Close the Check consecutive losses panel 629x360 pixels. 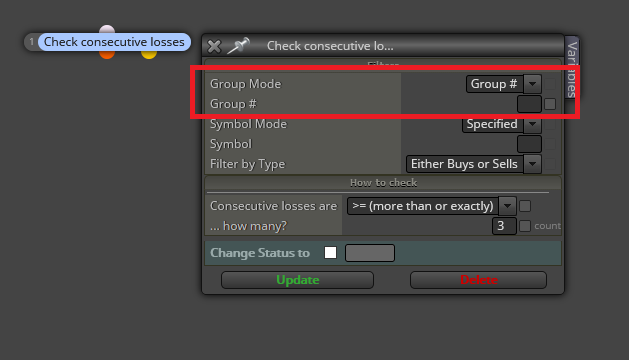214,46
